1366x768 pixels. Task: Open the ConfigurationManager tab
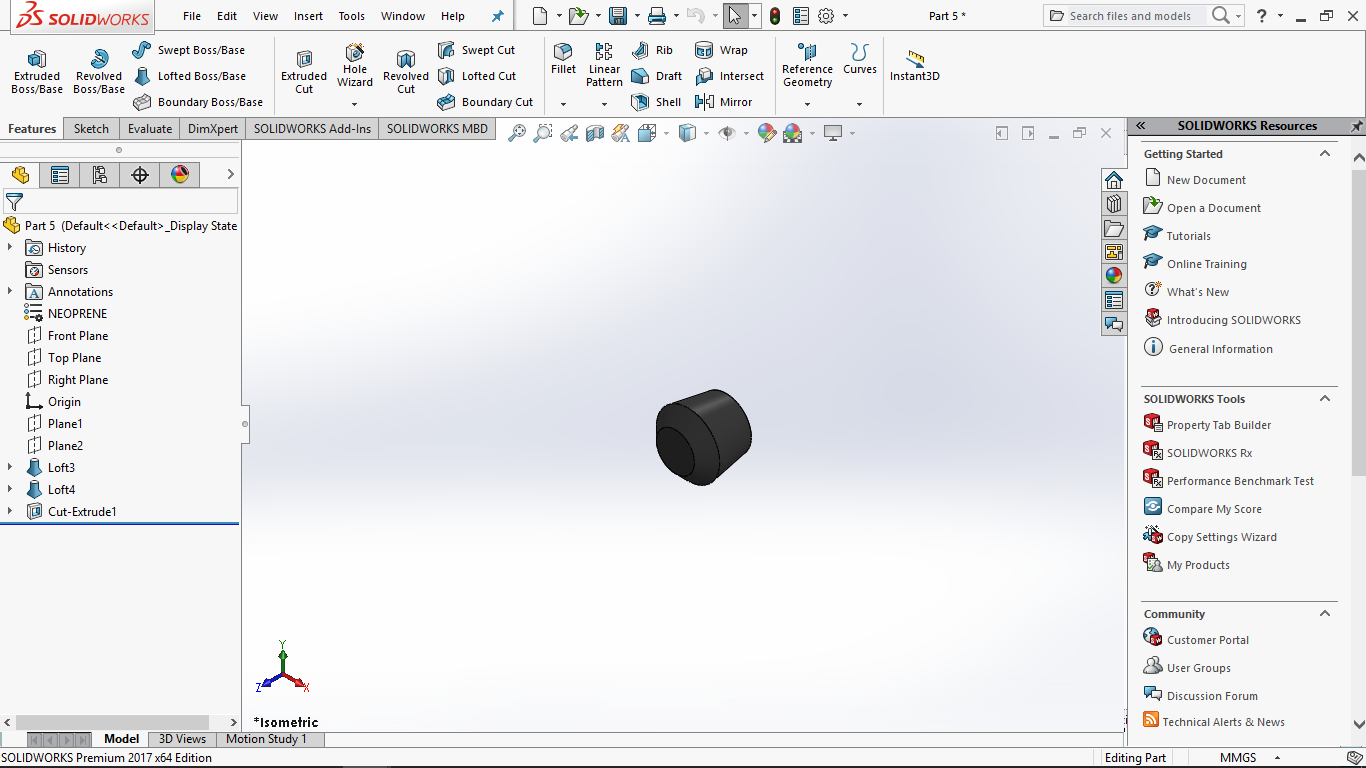point(100,175)
